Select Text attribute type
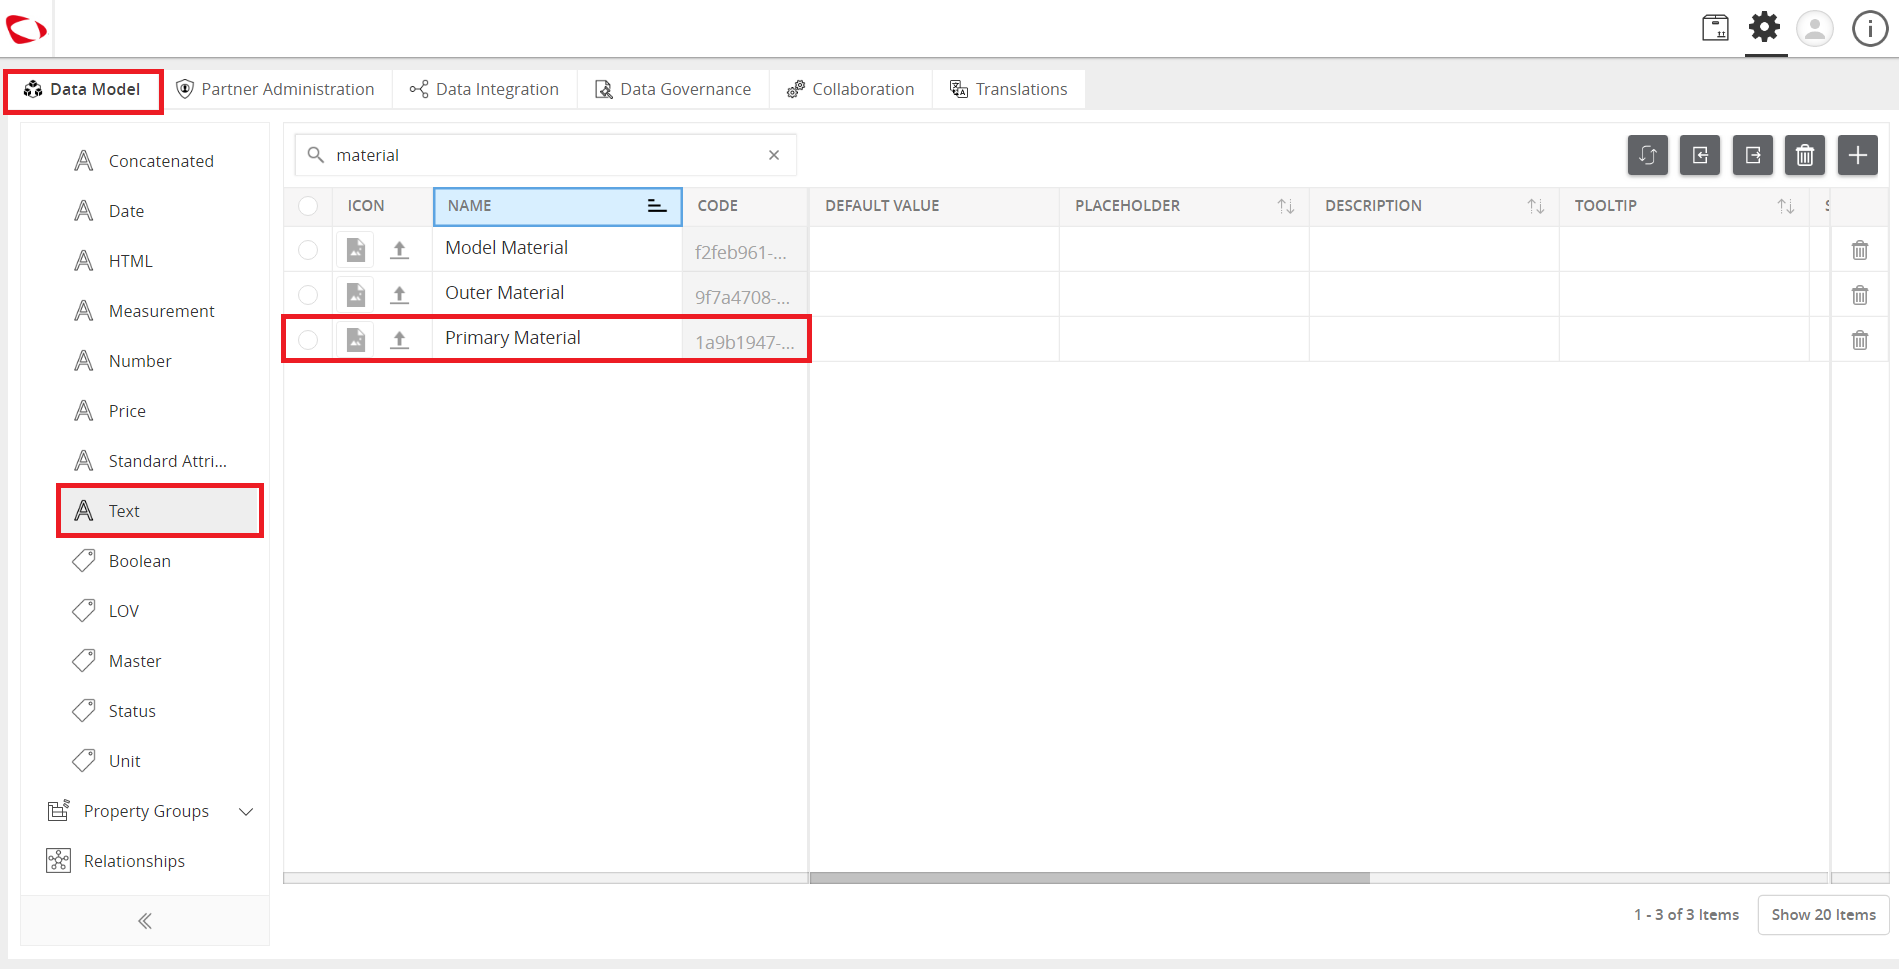This screenshot has height=969, width=1899. tap(160, 511)
